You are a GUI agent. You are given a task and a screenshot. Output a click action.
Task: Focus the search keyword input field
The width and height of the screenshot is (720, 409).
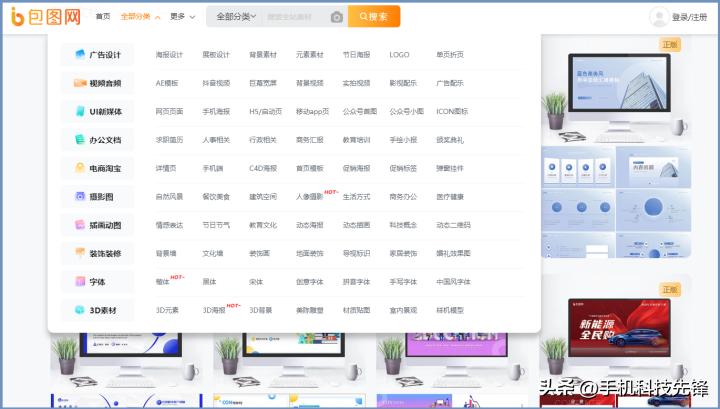294,17
